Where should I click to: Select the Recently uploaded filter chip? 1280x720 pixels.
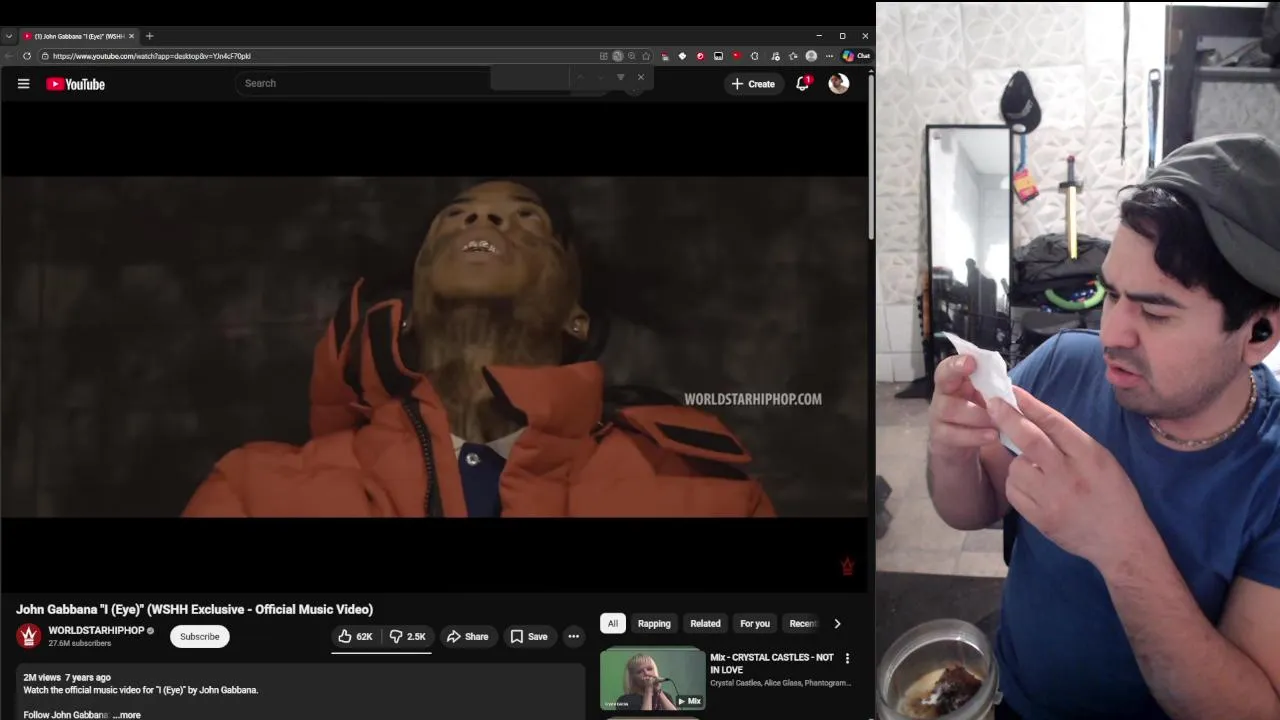803,623
